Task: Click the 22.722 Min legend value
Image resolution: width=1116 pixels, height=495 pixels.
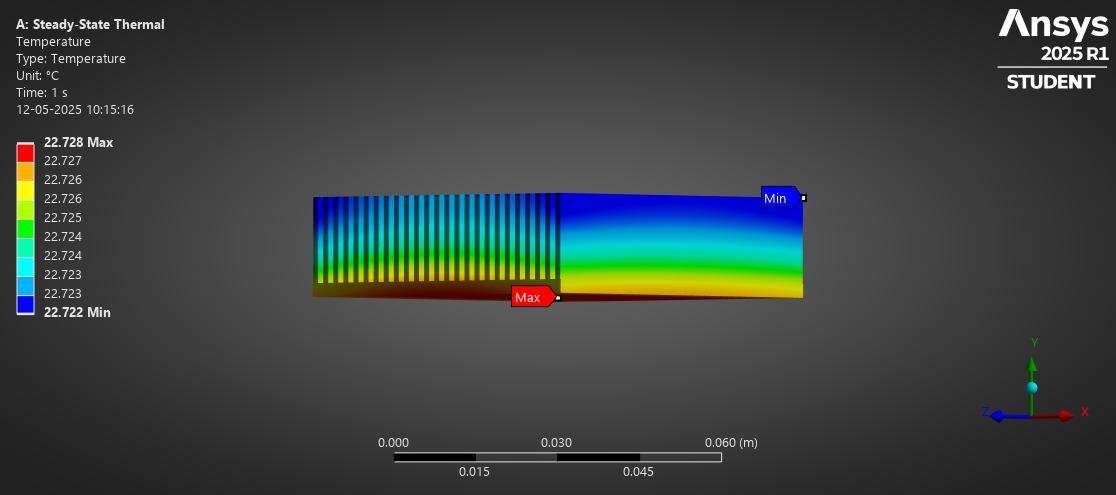Action: coord(77,312)
